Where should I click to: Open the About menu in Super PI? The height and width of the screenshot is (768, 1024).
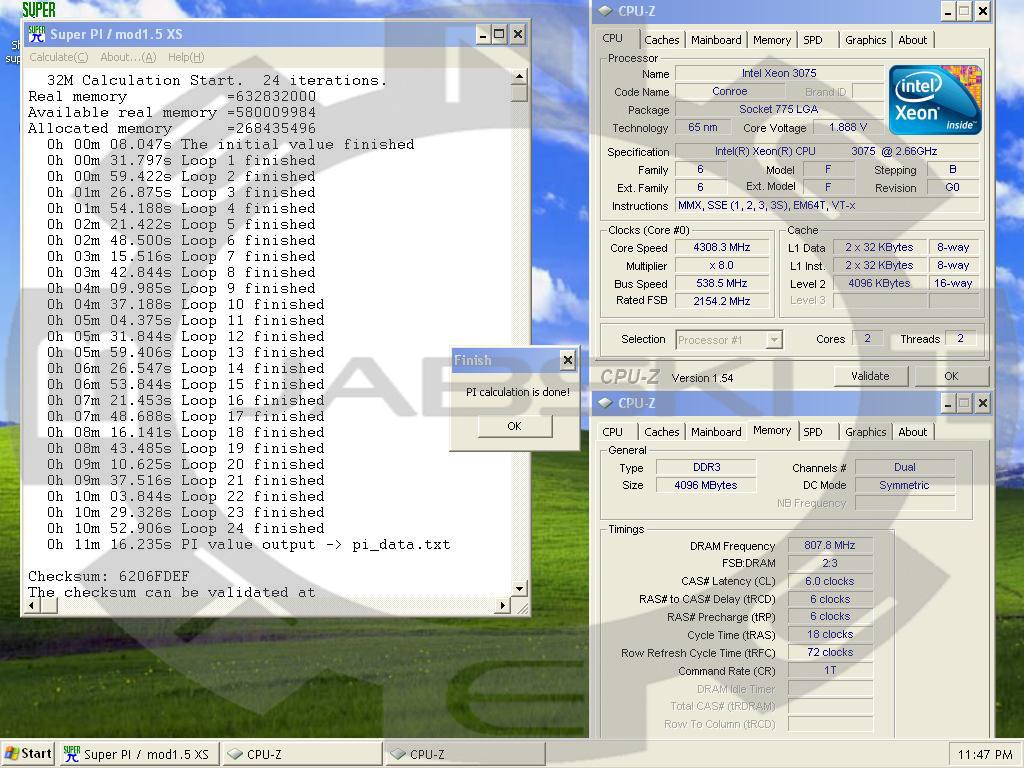pos(128,57)
